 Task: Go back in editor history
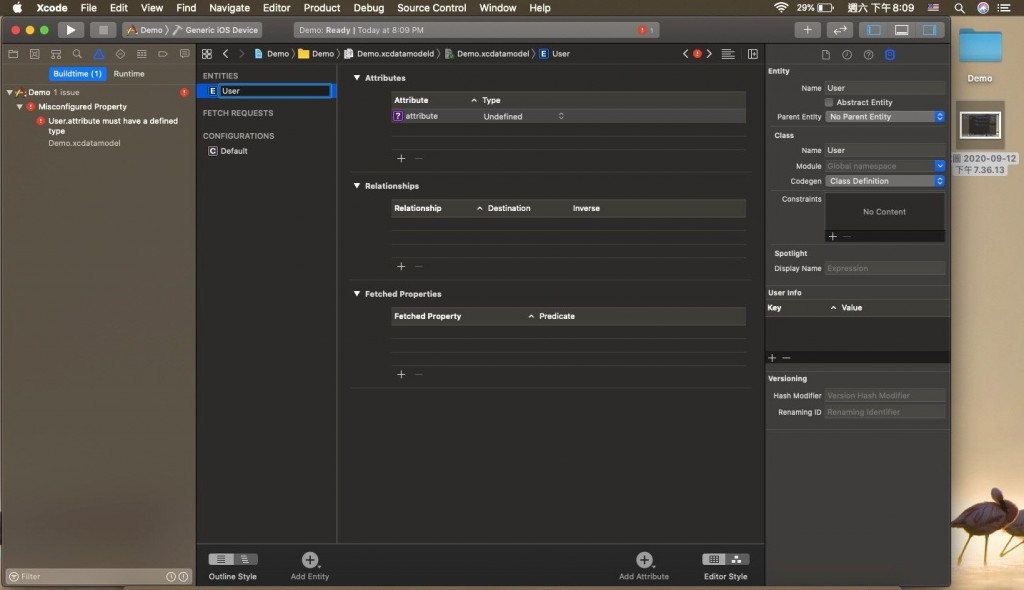click(226, 54)
